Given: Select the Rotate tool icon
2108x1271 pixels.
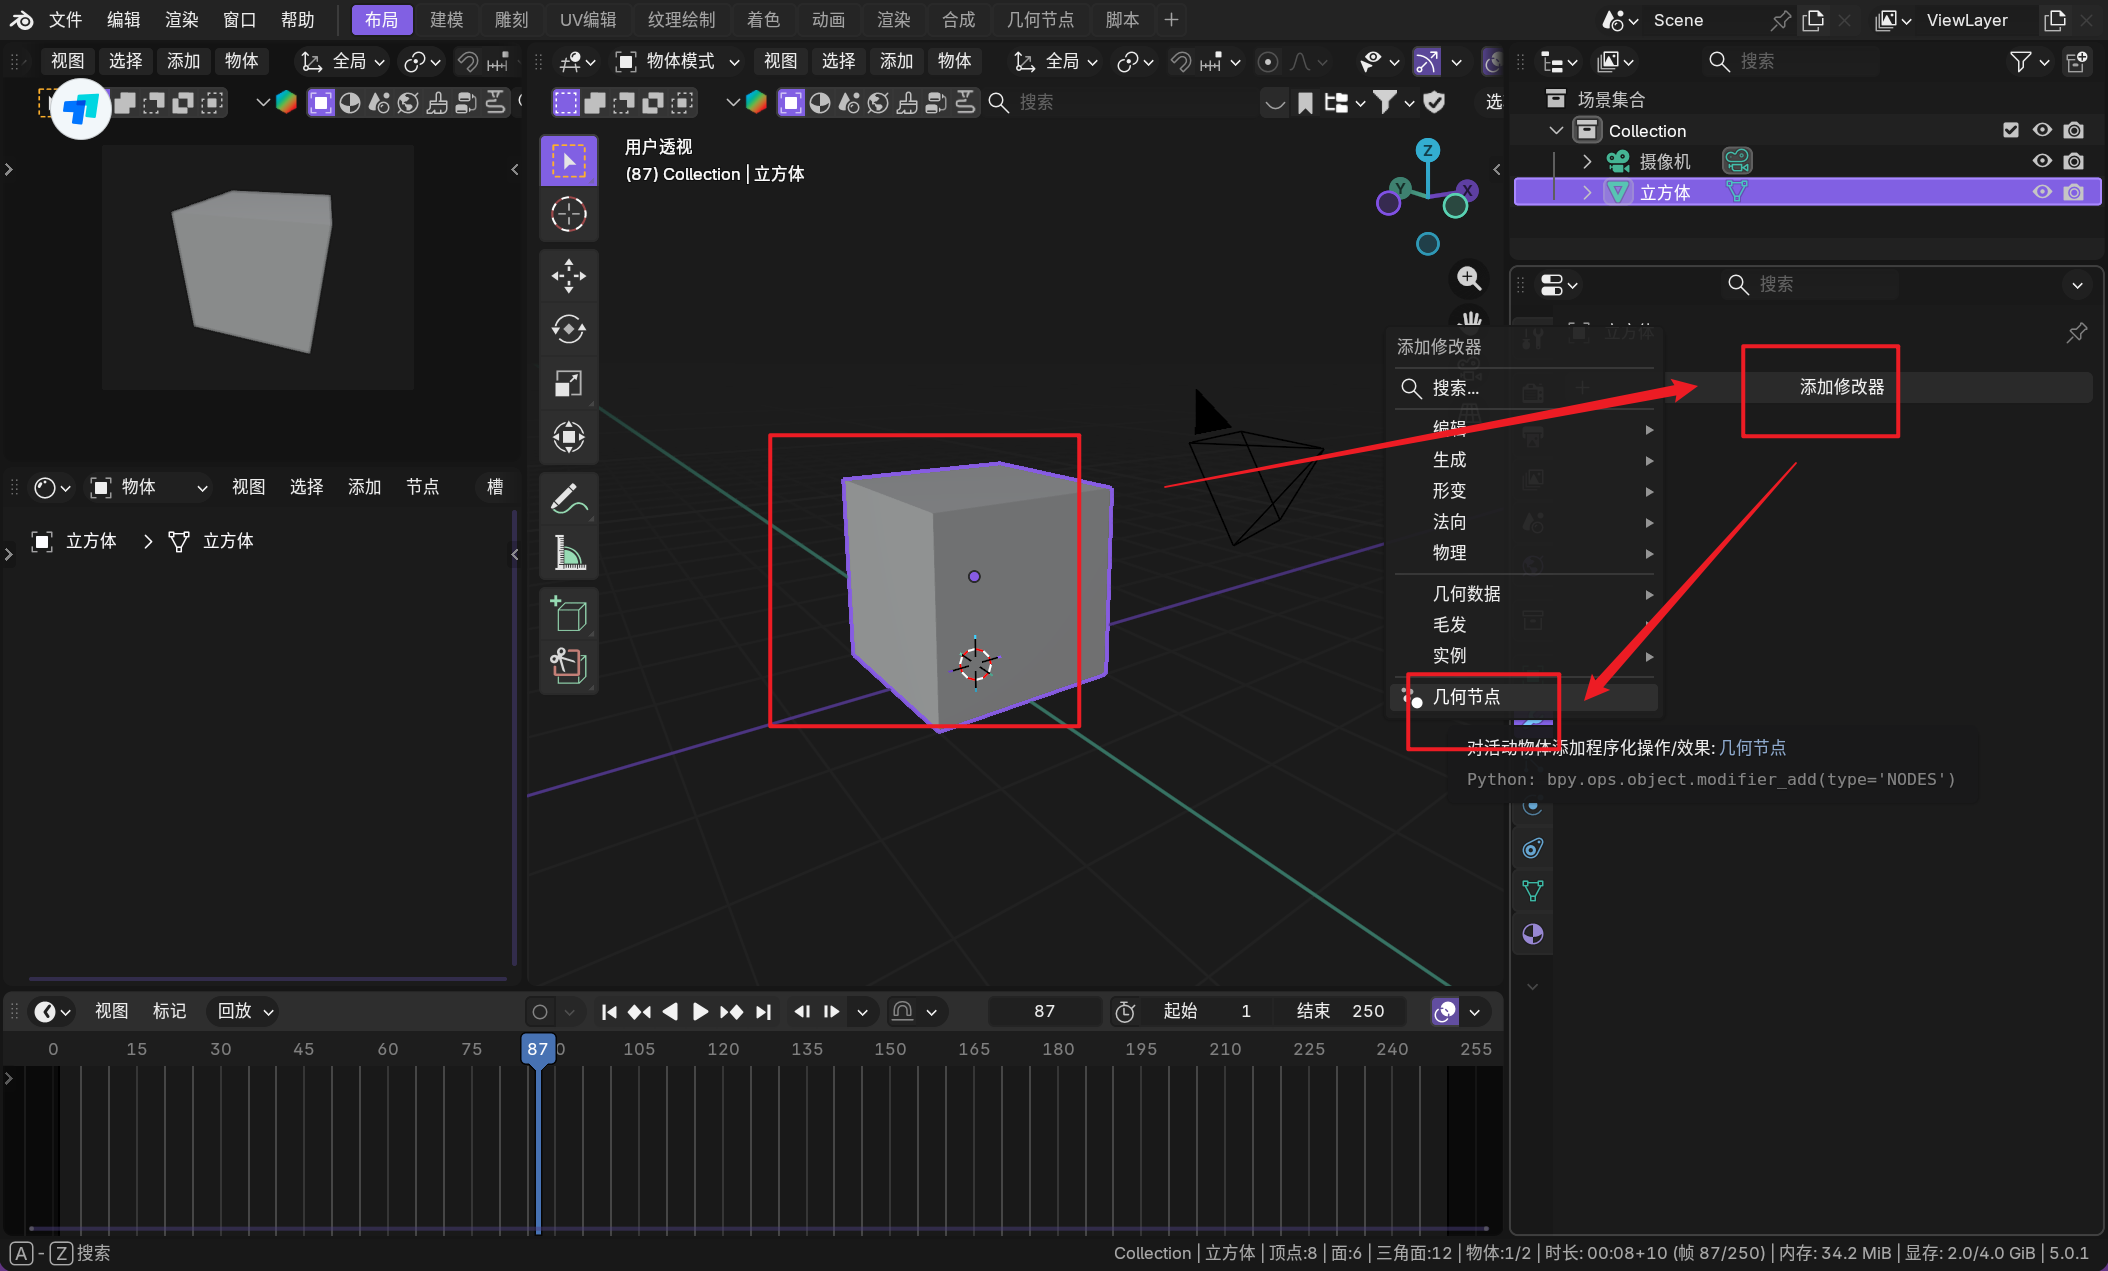Looking at the screenshot, I should 568,329.
